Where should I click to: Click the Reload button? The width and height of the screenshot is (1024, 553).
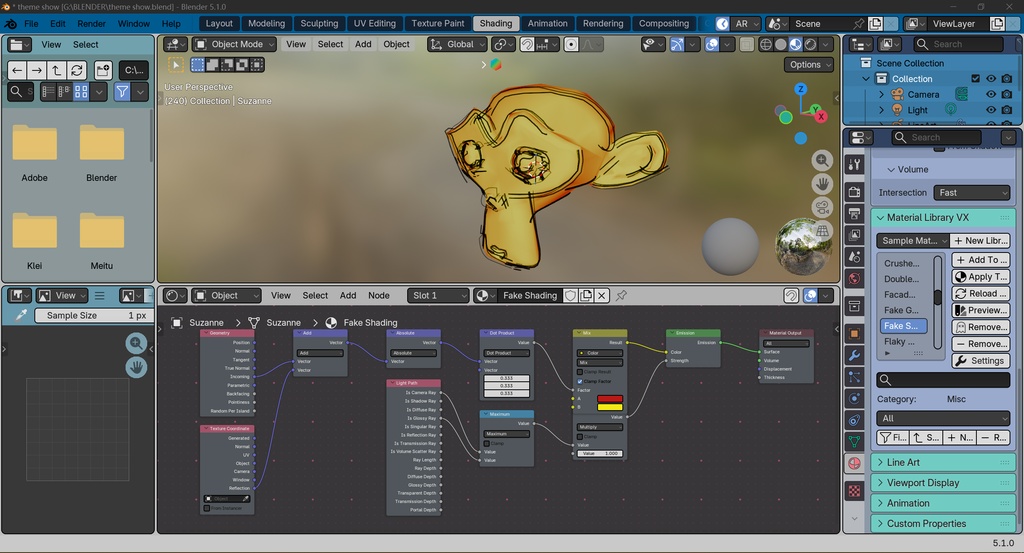(981, 294)
